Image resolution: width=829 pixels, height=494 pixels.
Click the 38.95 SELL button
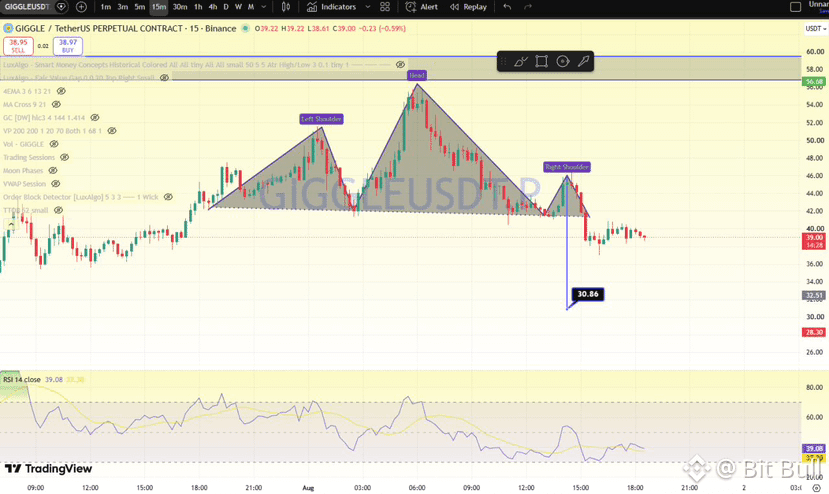tap(18, 46)
